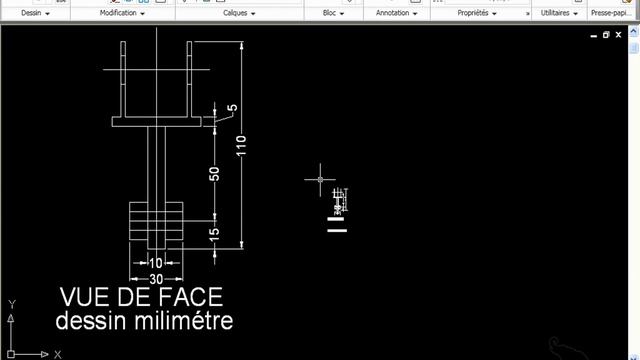Image resolution: width=640 pixels, height=360 pixels.
Task: Select the 30 dimension text under the part
Action: tap(156, 280)
